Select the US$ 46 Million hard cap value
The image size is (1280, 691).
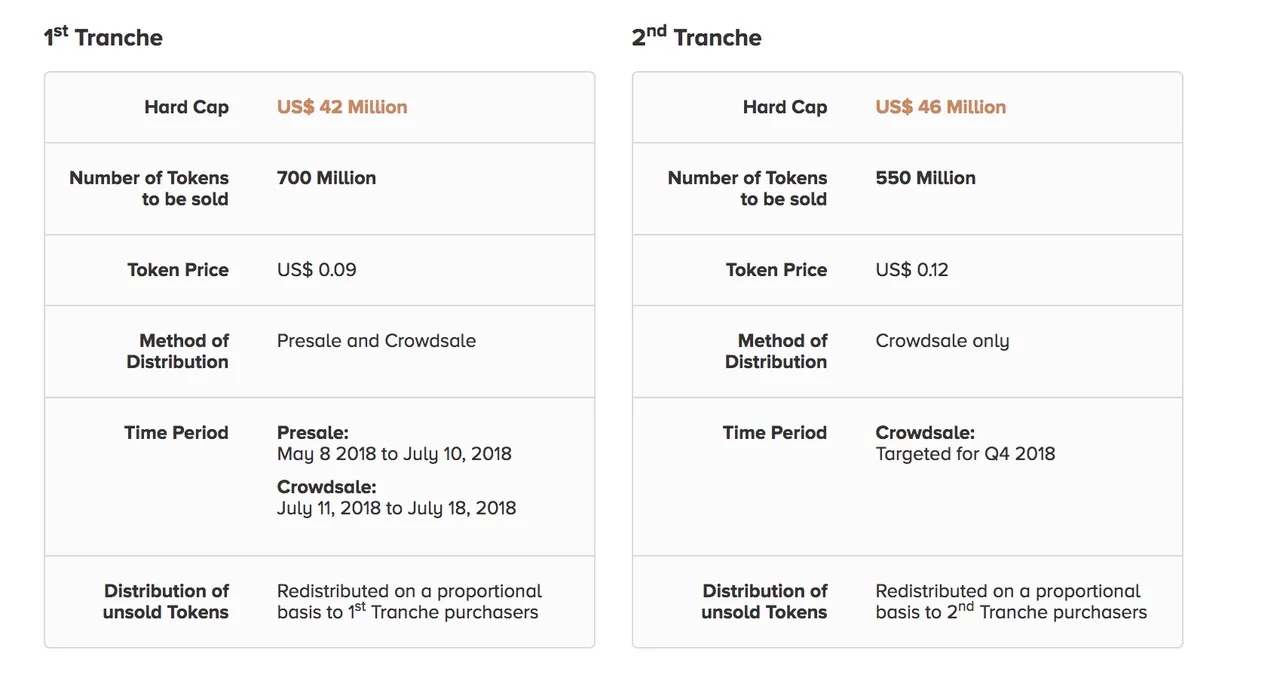tap(941, 107)
